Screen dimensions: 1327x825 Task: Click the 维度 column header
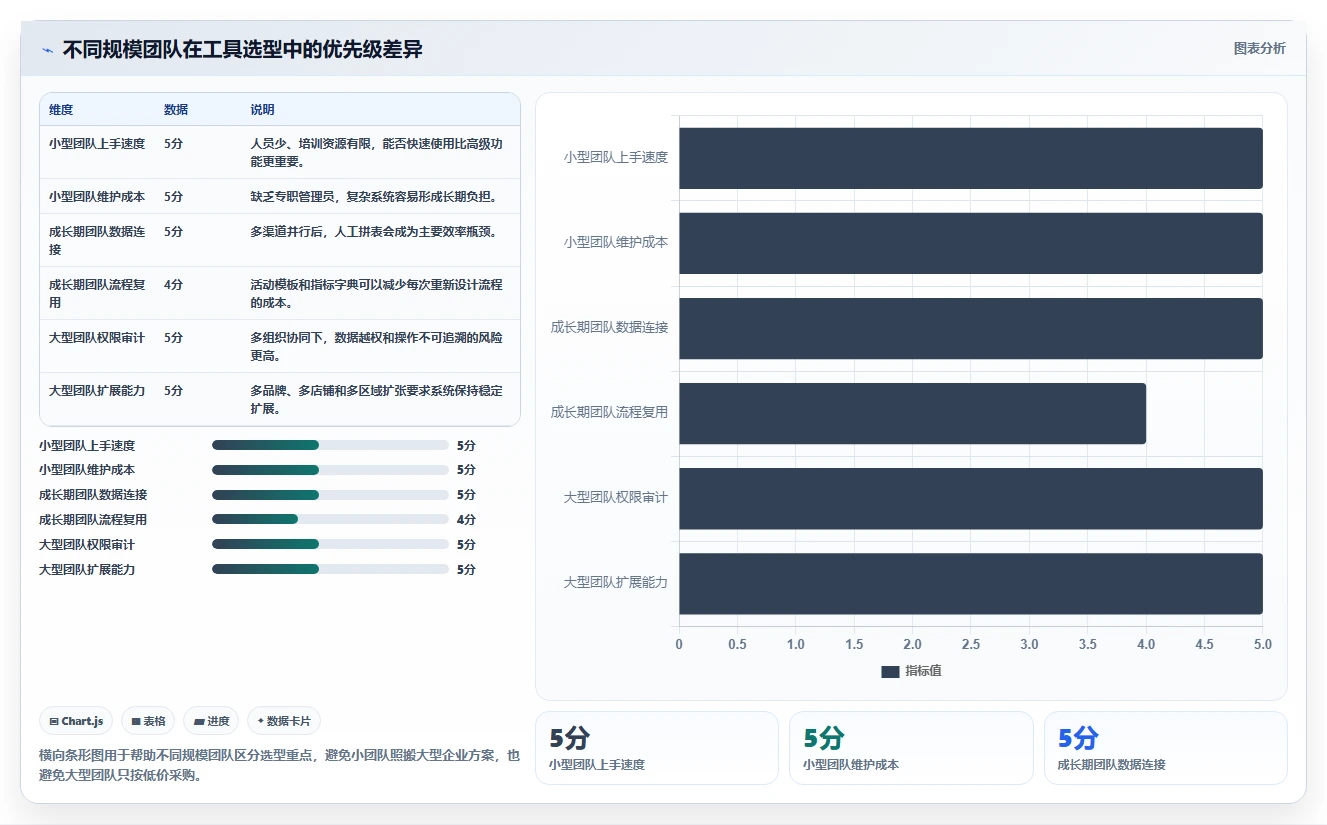point(61,110)
